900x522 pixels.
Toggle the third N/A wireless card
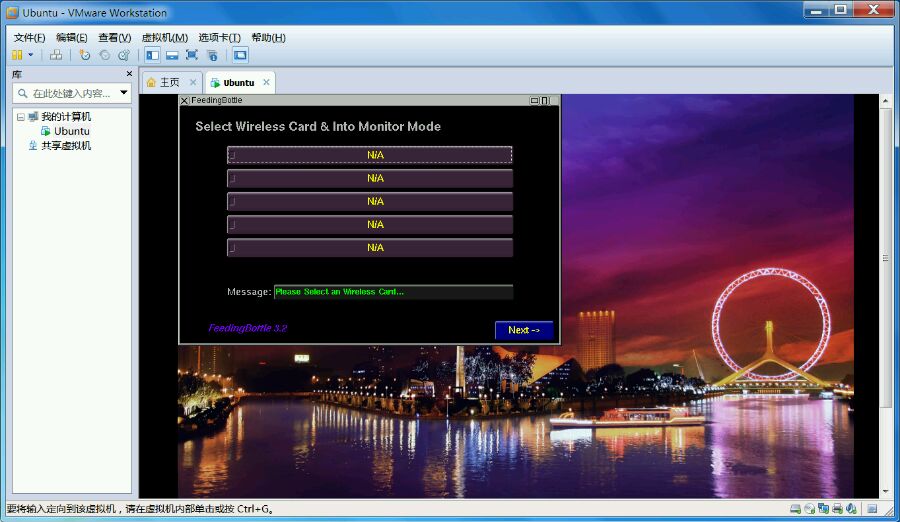pos(370,202)
